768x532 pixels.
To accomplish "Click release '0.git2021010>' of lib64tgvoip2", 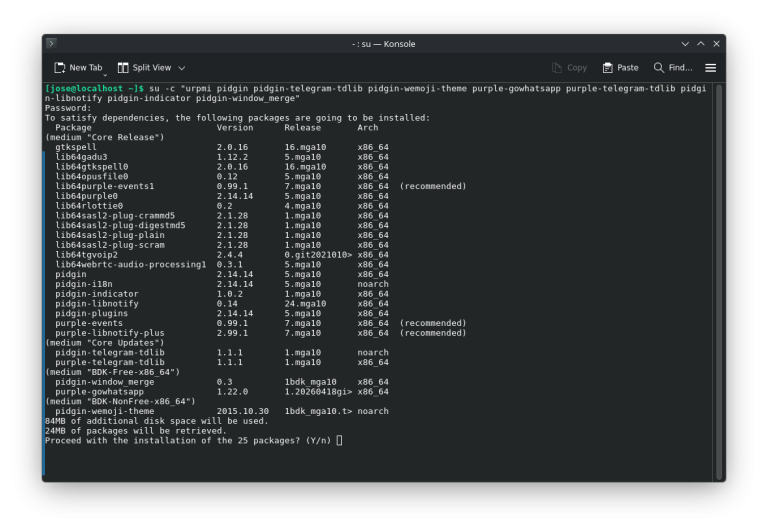I will 318,255.
